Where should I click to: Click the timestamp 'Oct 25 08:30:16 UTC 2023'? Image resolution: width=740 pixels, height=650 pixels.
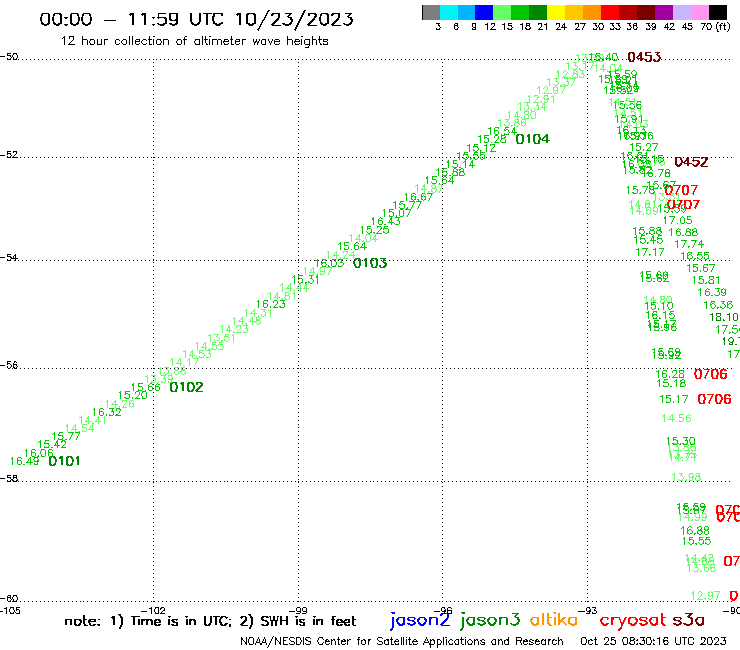pyautogui.click(x=653, y=641)
